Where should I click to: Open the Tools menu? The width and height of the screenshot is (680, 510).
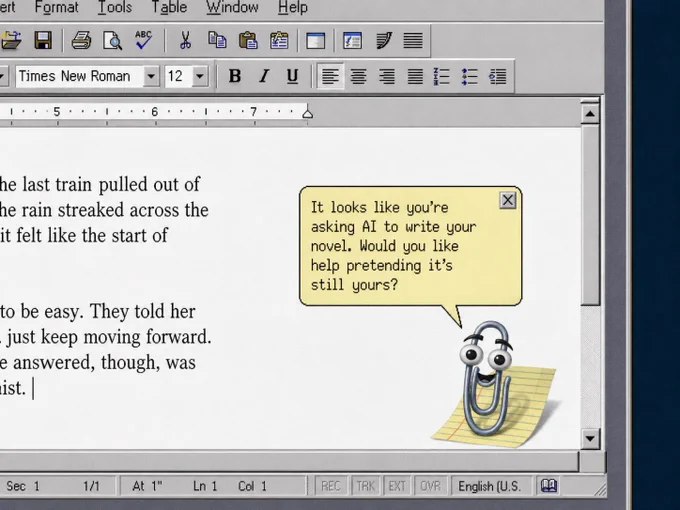(115, 7)
